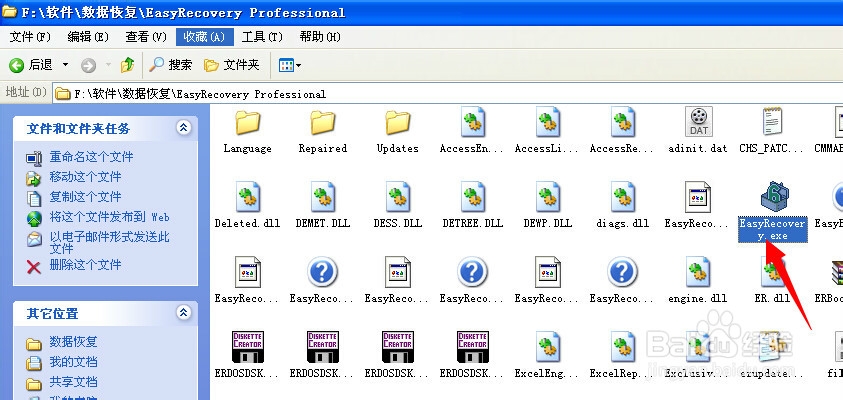
Task: Select the engine.dll file
Action: pos(698,281)
